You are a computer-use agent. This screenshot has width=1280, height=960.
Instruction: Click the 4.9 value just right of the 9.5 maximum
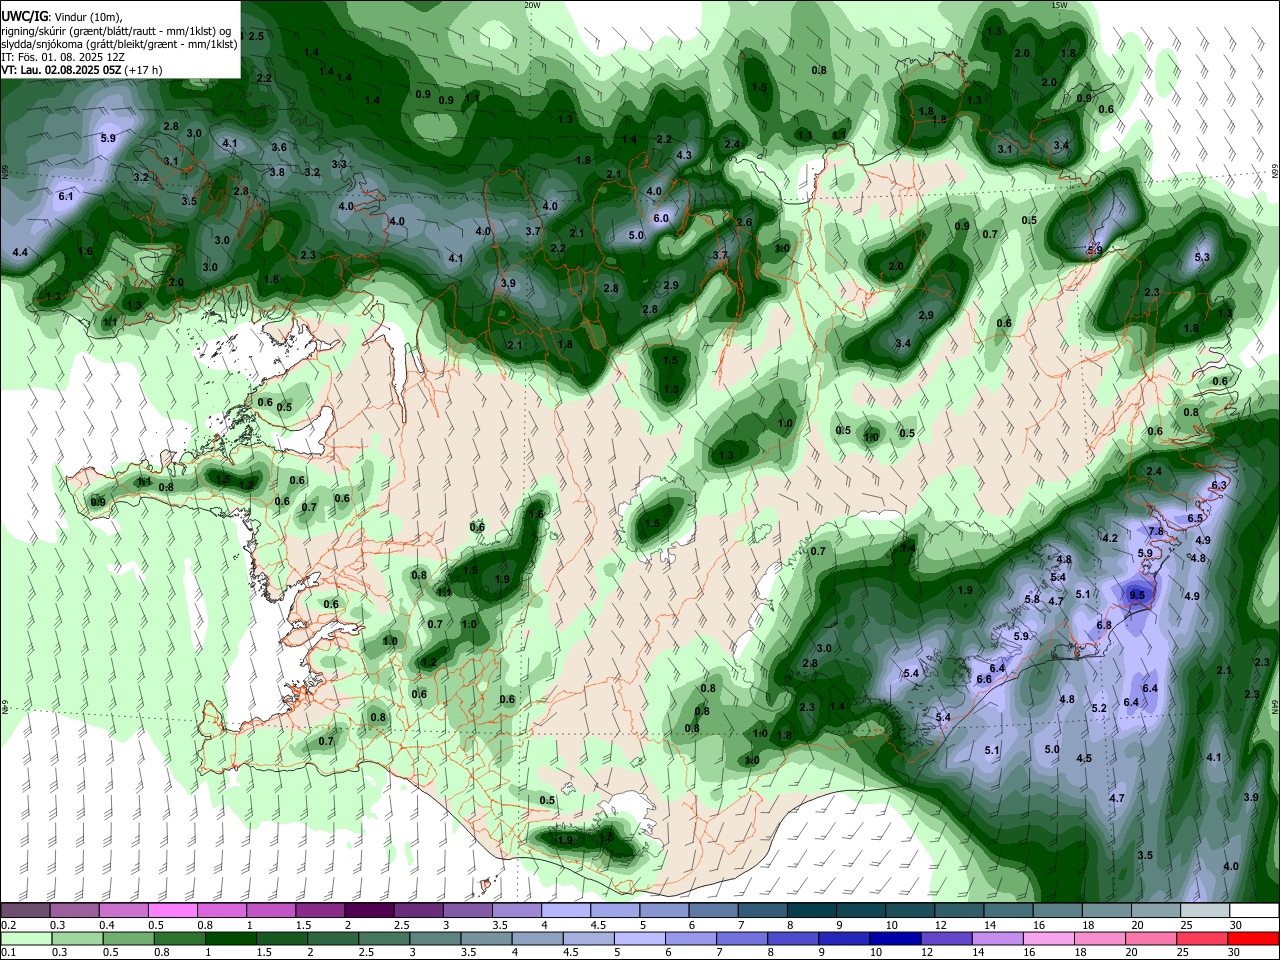point(1192,596)
